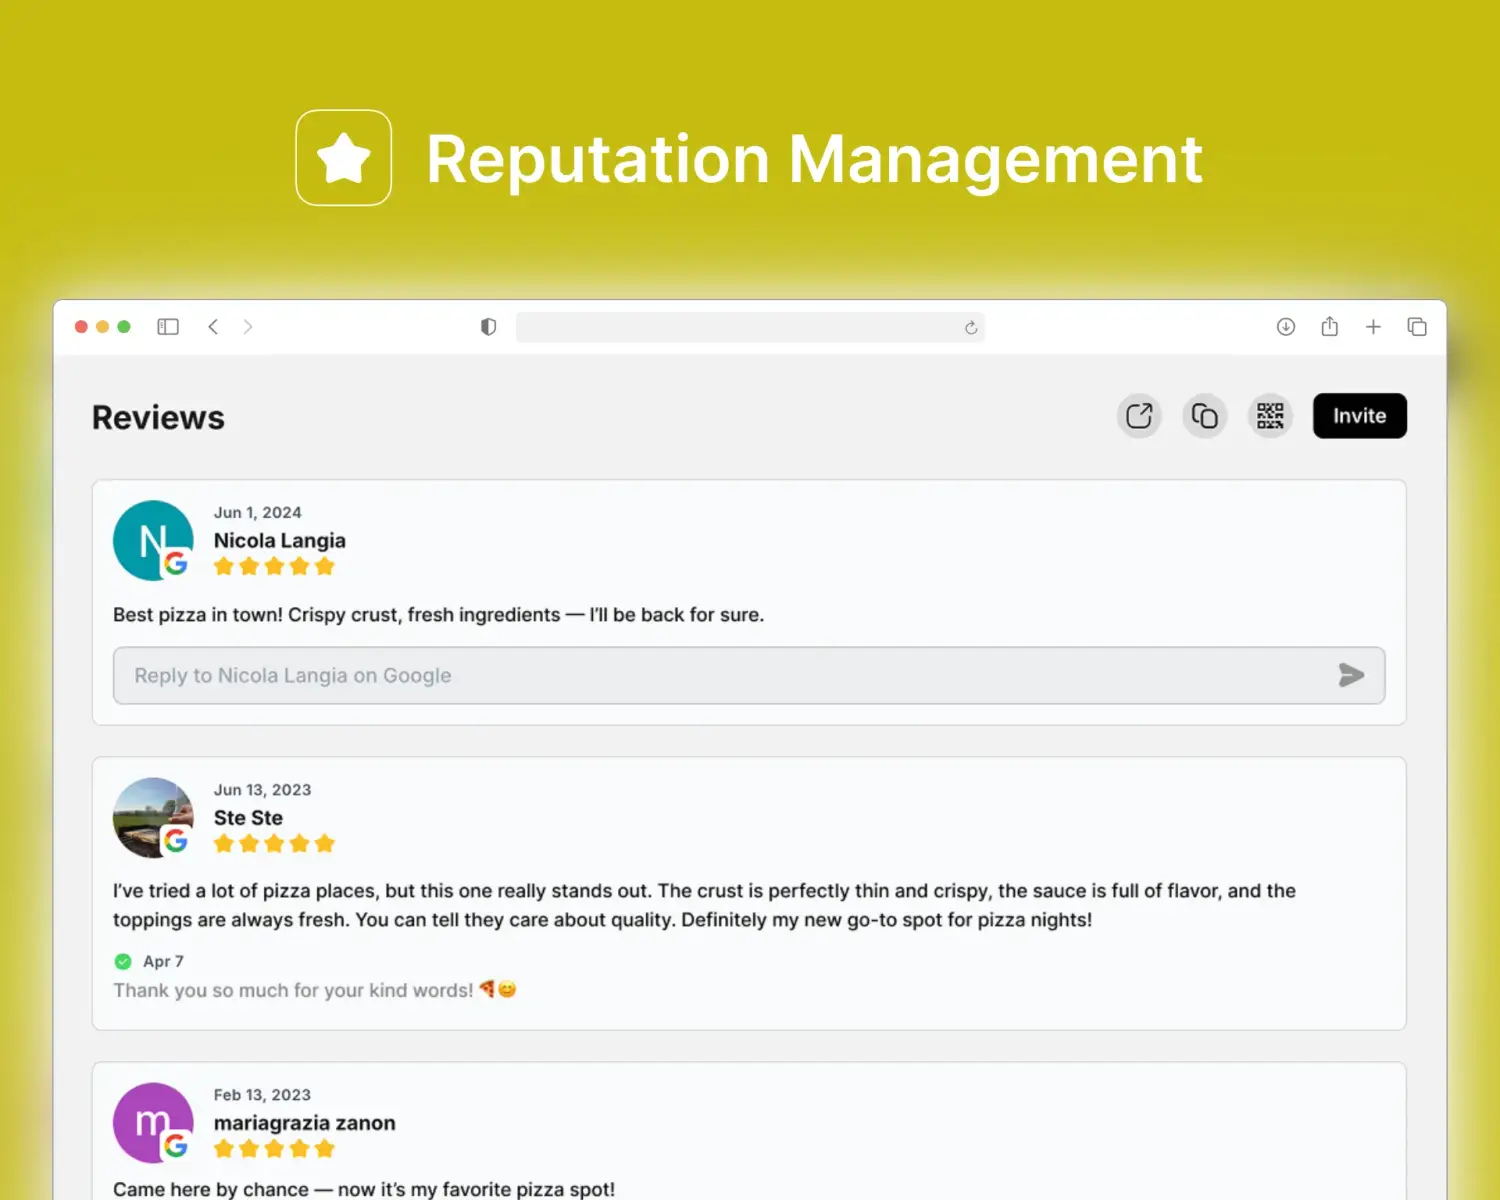Show the tab overview
The width and height of the screenshot is (1500, 1200).
[1417, 327]
